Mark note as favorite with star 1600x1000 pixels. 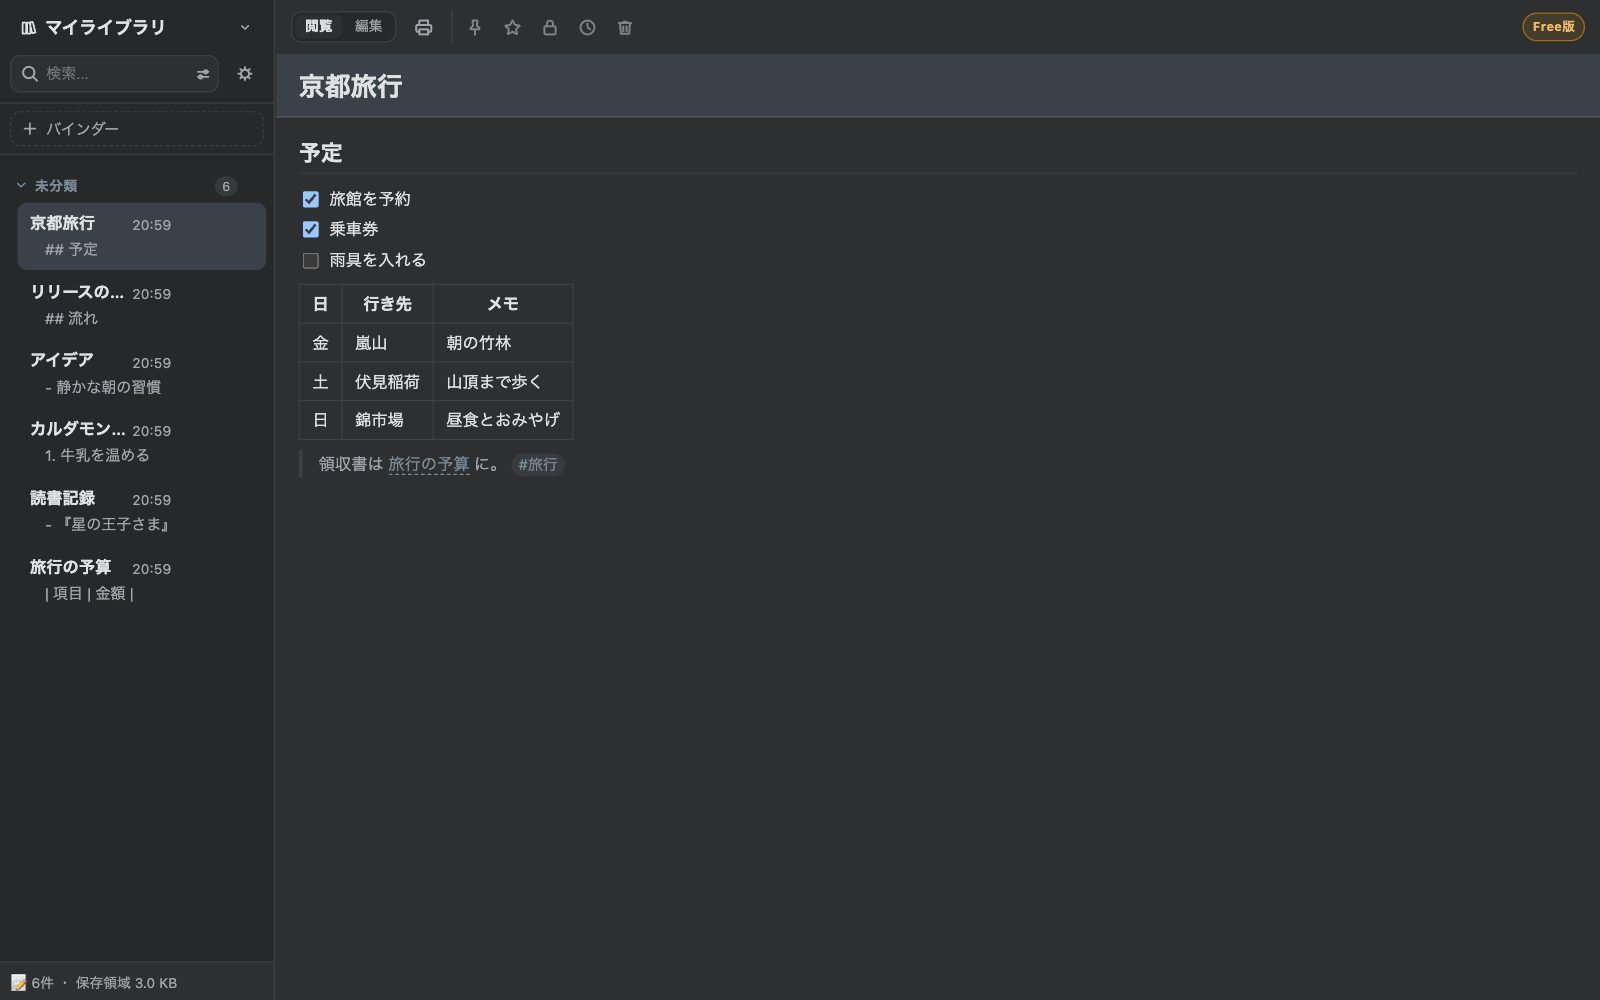(513, 27)
